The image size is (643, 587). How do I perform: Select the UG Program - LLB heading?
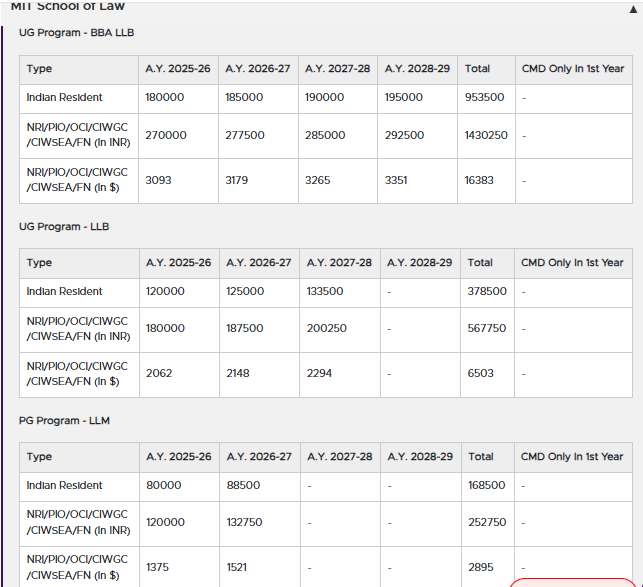click(x=64, y=227)
